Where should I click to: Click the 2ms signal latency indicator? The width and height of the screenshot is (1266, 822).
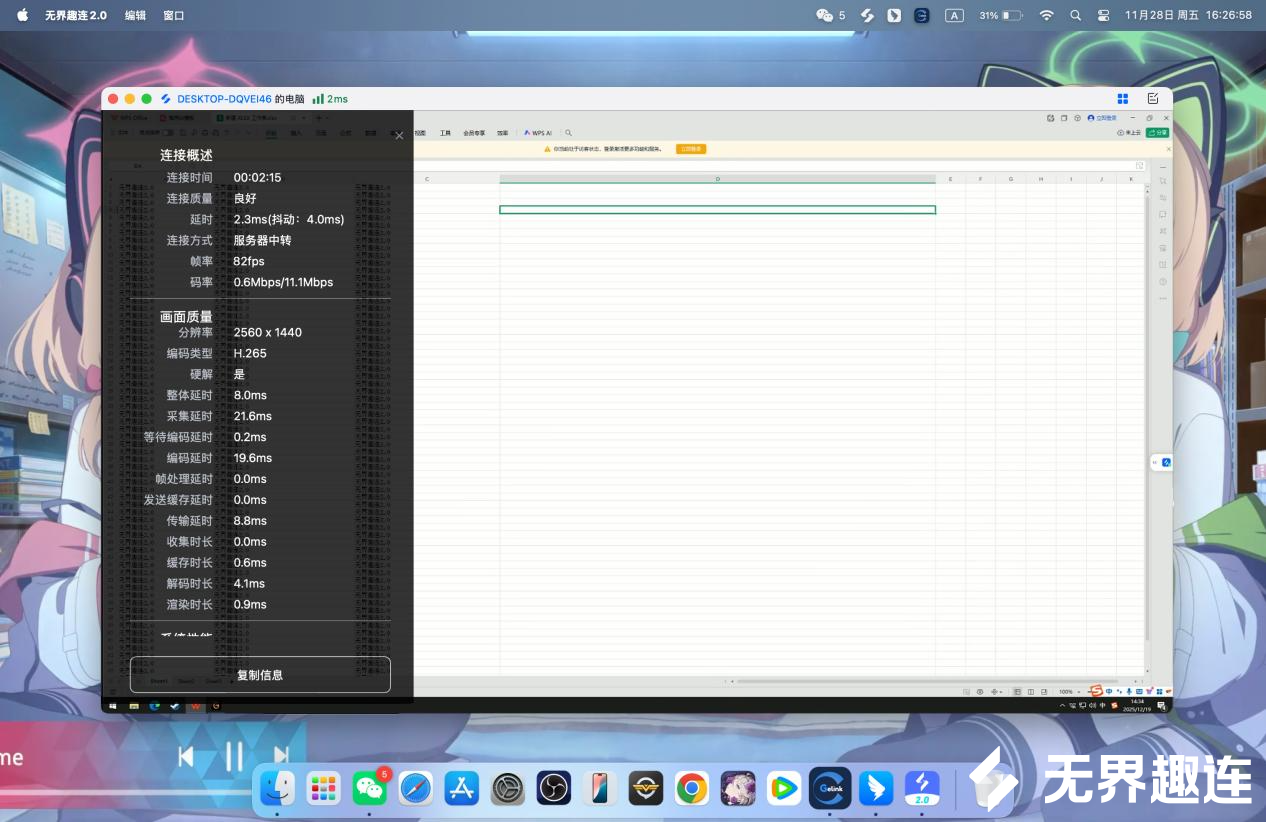tap(330, 99)
